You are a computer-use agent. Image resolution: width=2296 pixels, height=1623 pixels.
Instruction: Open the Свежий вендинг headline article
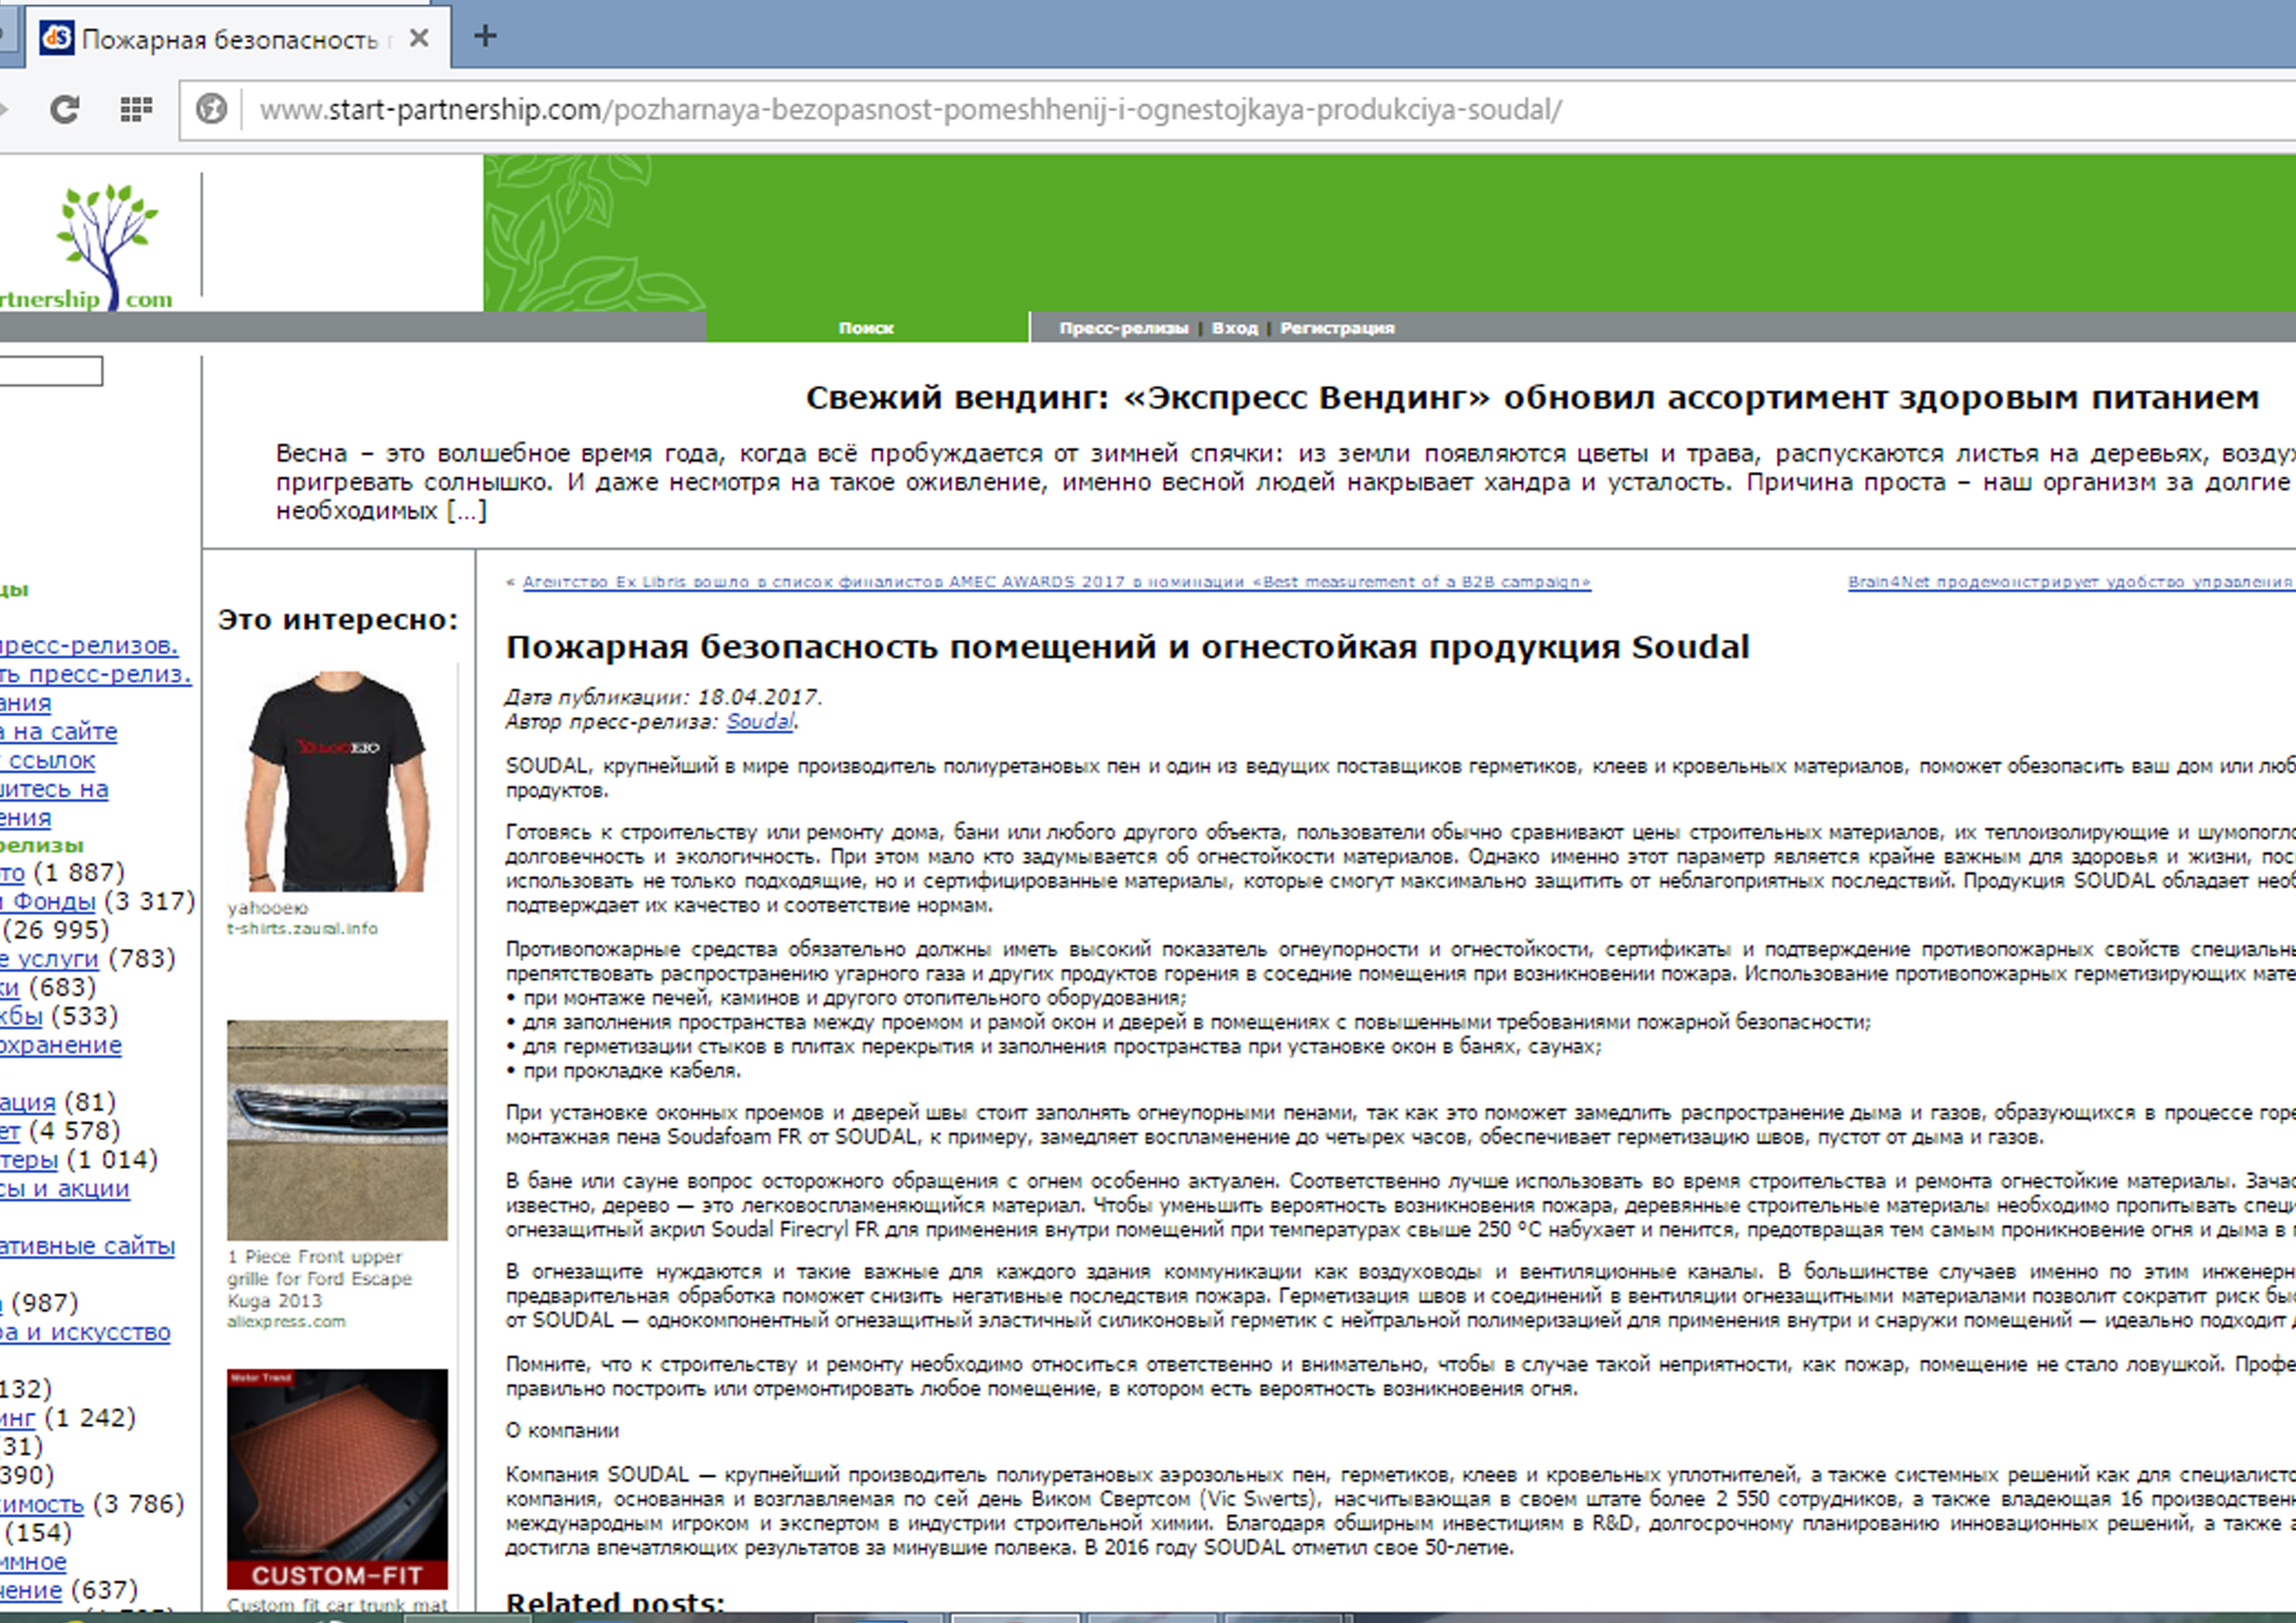(x=1532, y=398)
